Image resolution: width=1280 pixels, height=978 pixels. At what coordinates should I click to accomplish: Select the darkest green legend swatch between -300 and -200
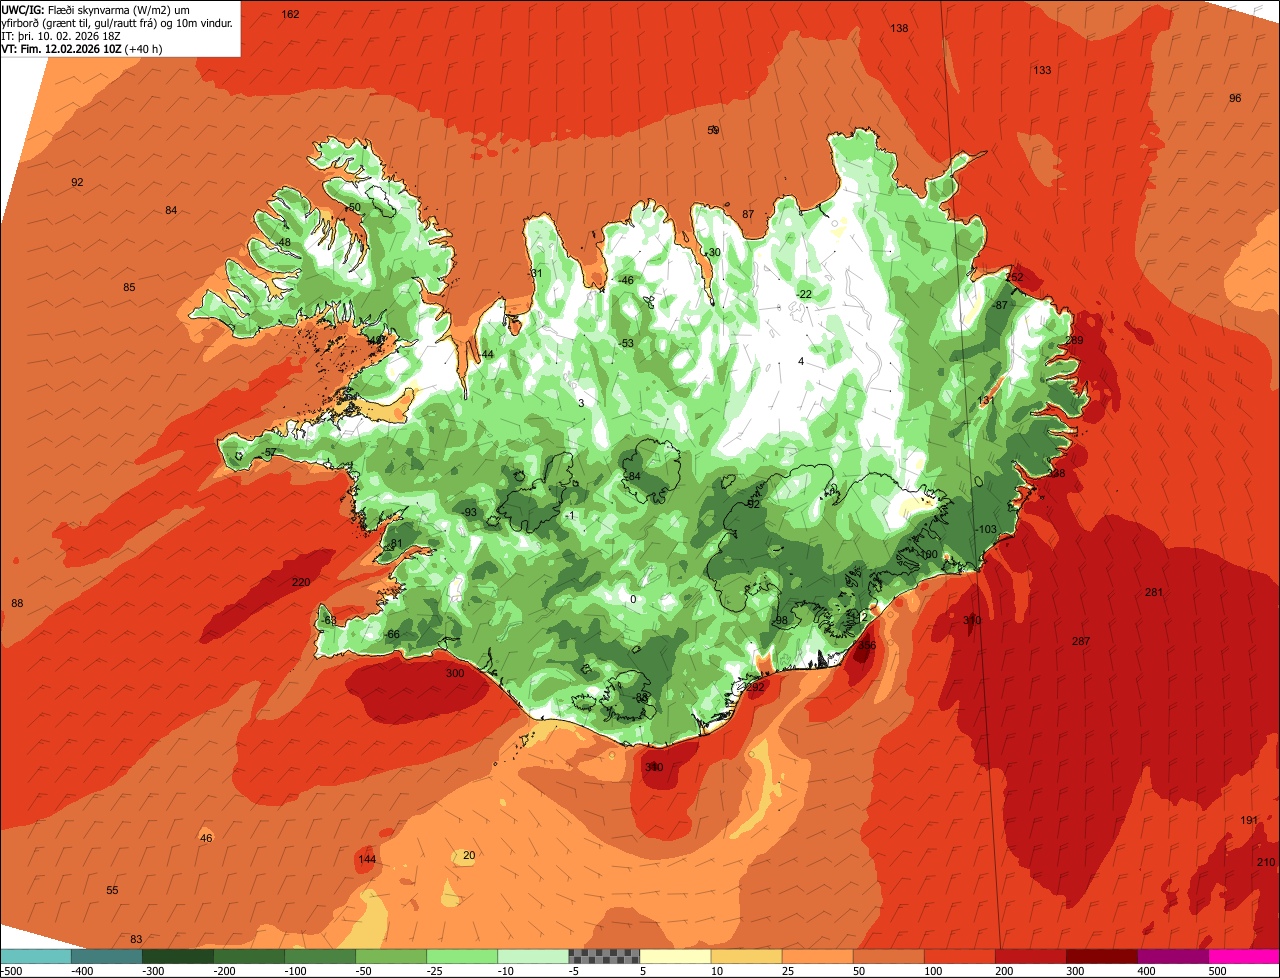tap(178, 955)
